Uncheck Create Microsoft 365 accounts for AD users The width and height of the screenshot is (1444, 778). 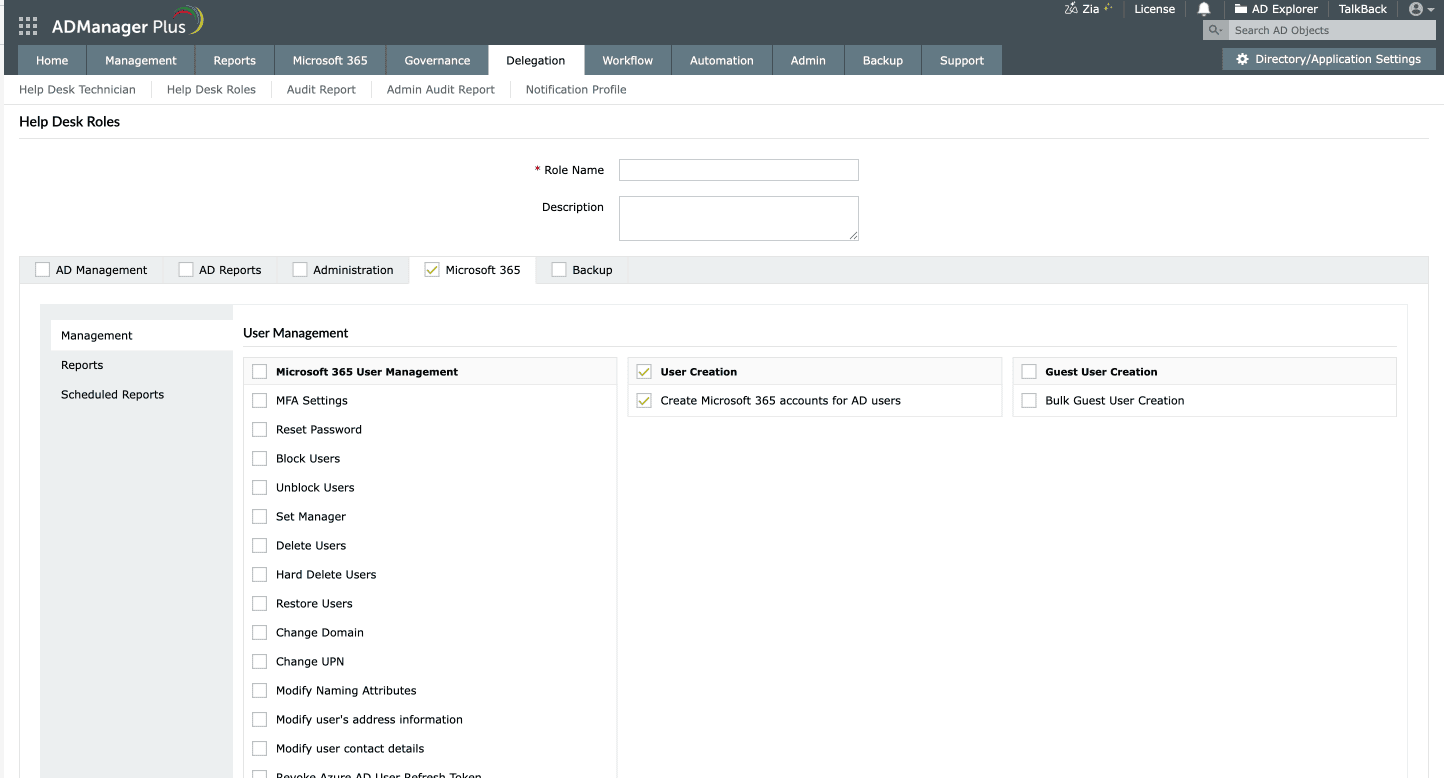pyautogui.click(x=644, y=400)
